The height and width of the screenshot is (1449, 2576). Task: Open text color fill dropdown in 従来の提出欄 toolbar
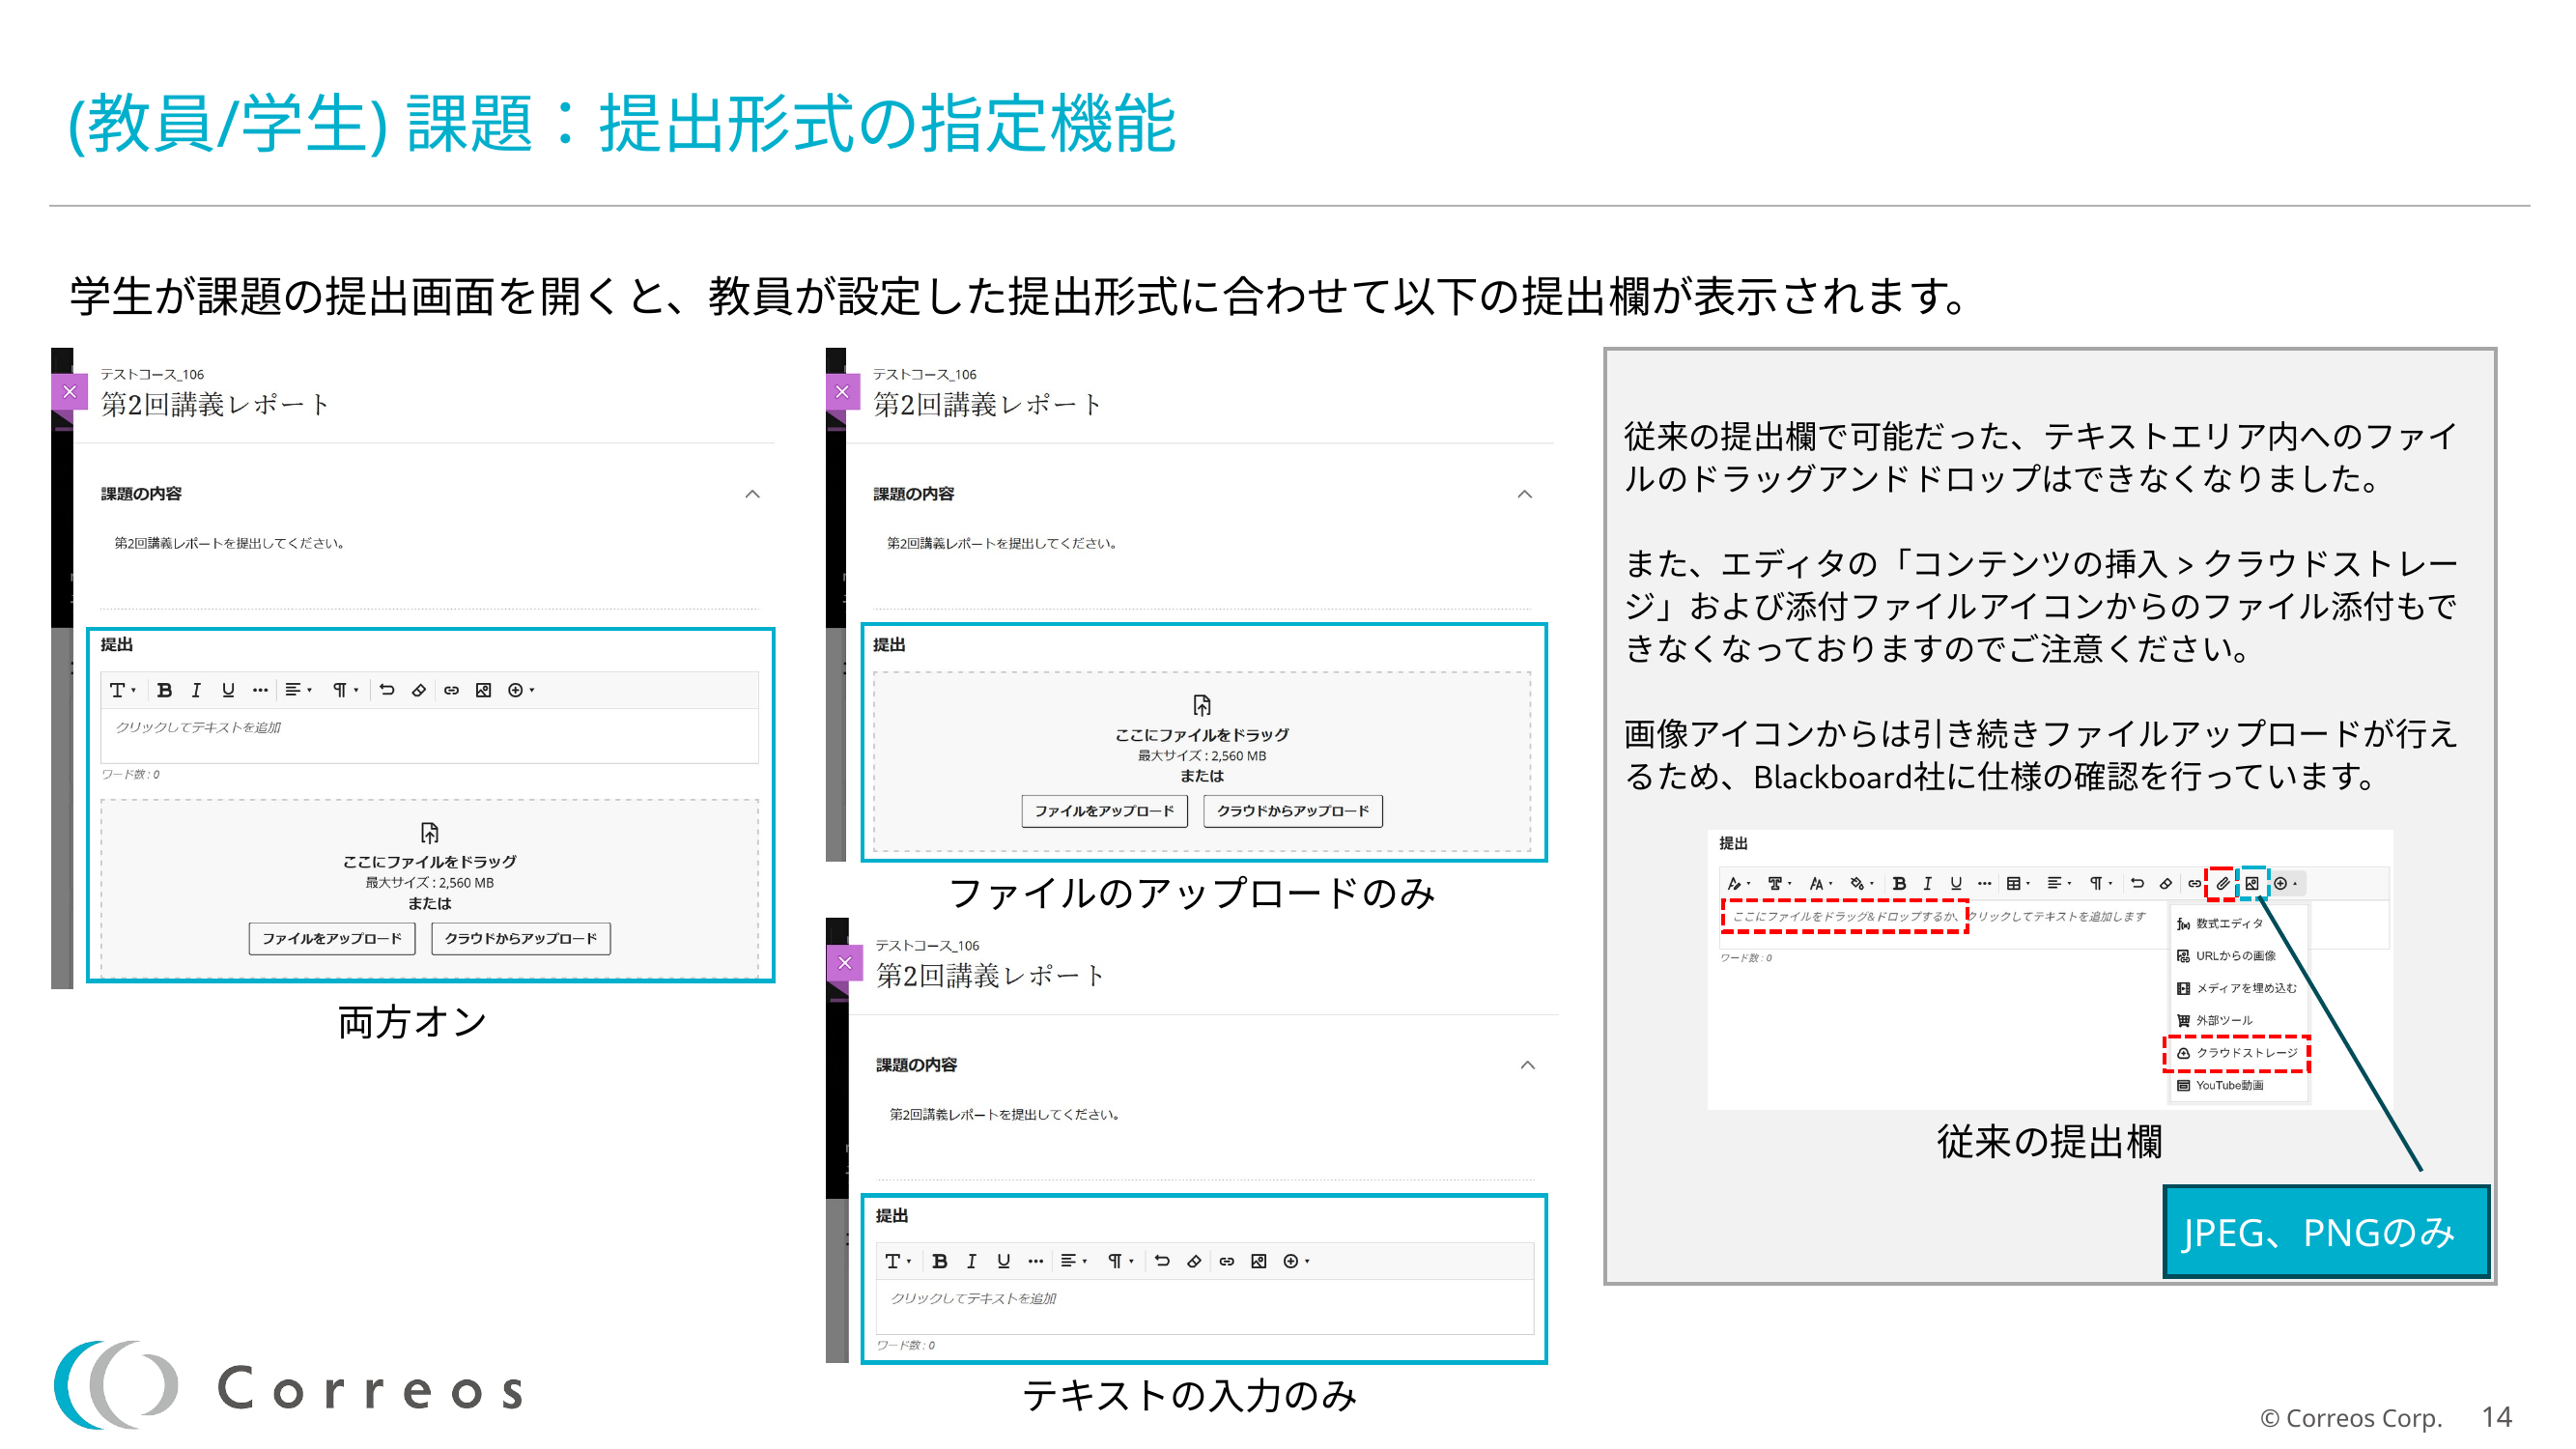pyautogui.click(x=1862, y=883)
